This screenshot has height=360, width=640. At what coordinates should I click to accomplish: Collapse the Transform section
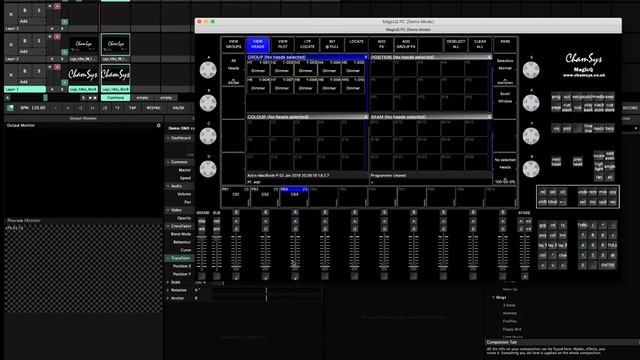[168, 258]
